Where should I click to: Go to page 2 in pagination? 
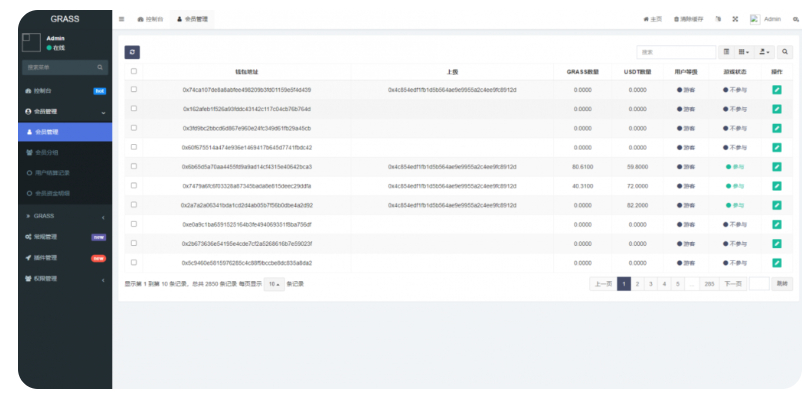(x=637, y=284)
